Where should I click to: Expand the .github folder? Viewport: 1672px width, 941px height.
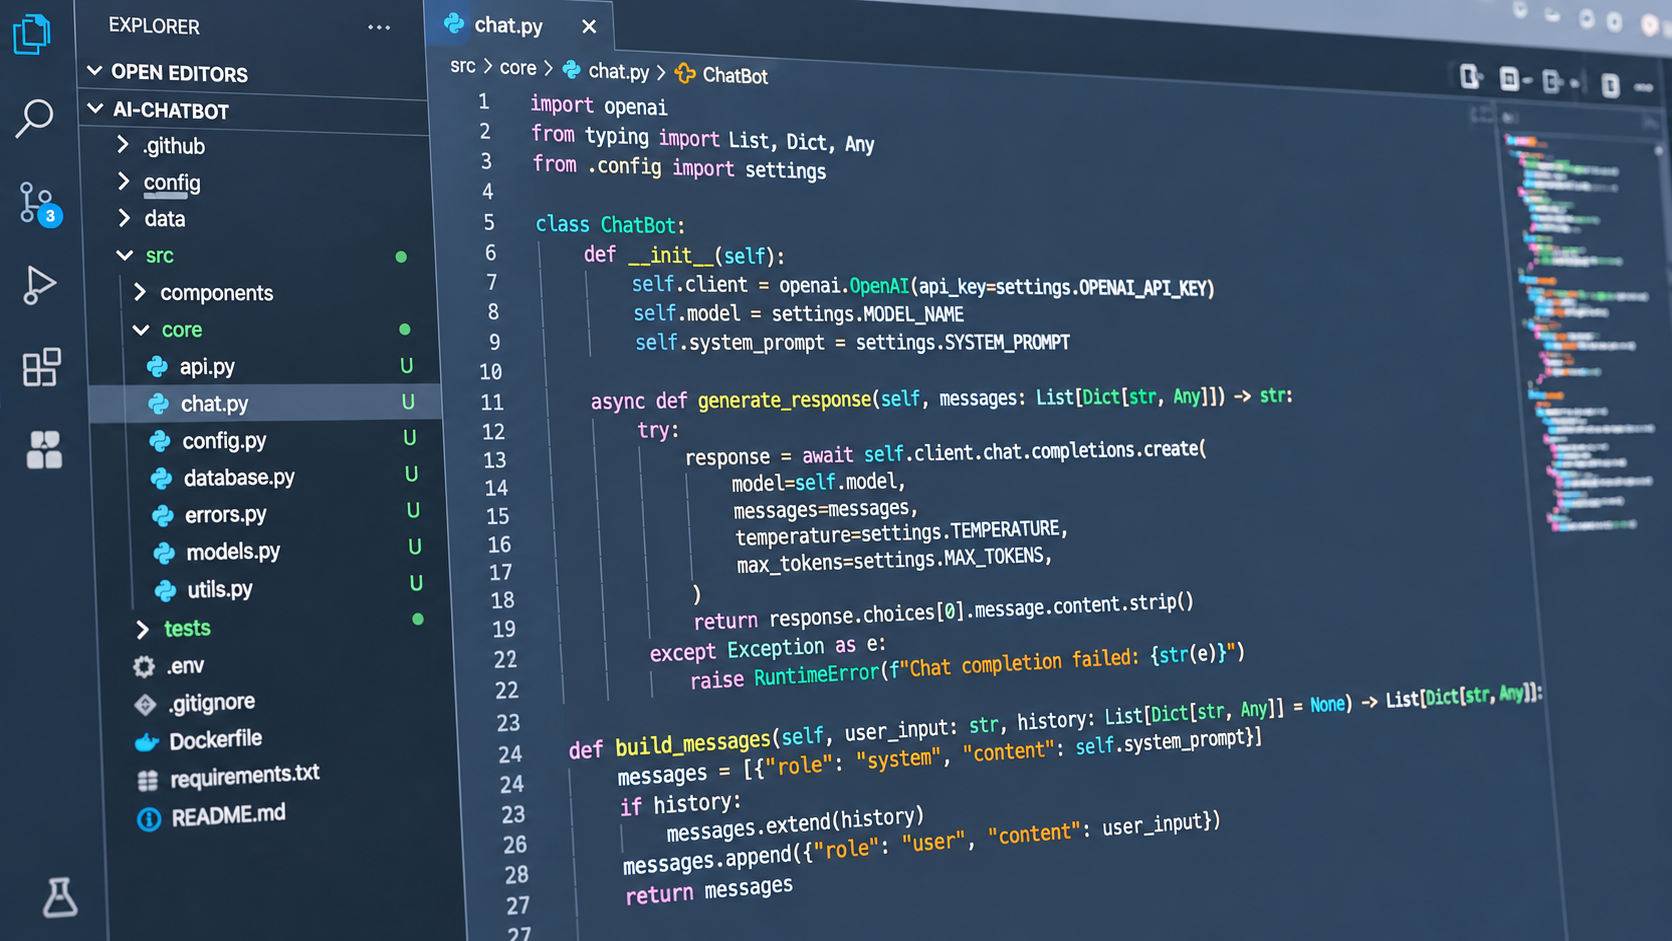[123, 145]
